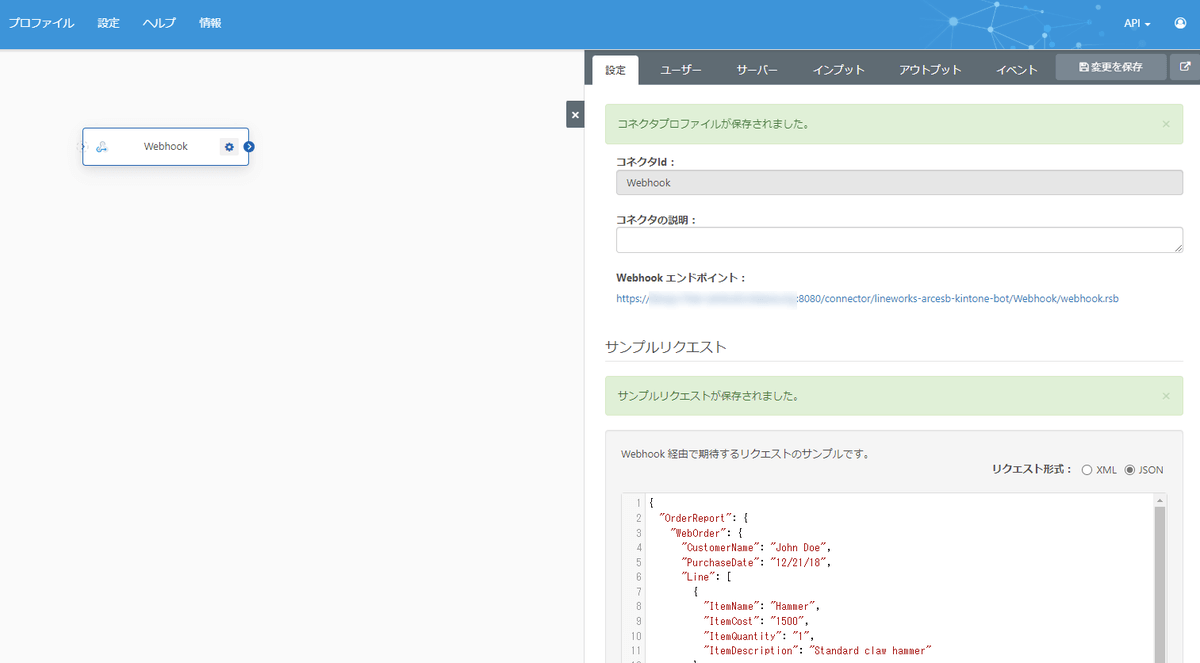Open the API dropdown in the header
The image size is (1200, 663).
pyautogui.click(x=1136, y=22)
